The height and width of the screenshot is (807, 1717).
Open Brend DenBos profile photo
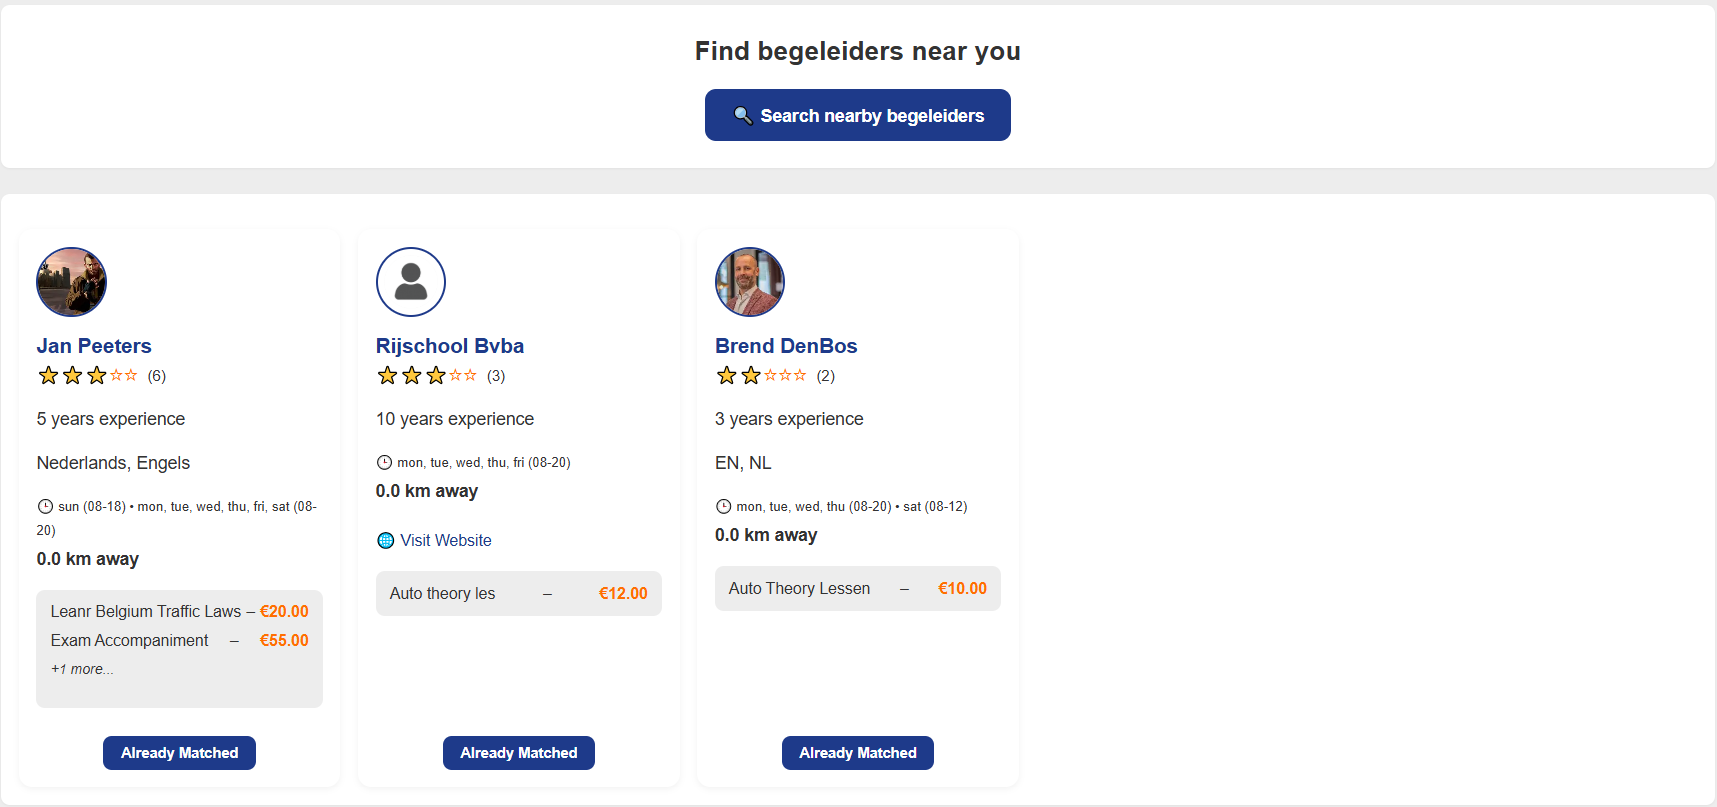click(750, 282)
